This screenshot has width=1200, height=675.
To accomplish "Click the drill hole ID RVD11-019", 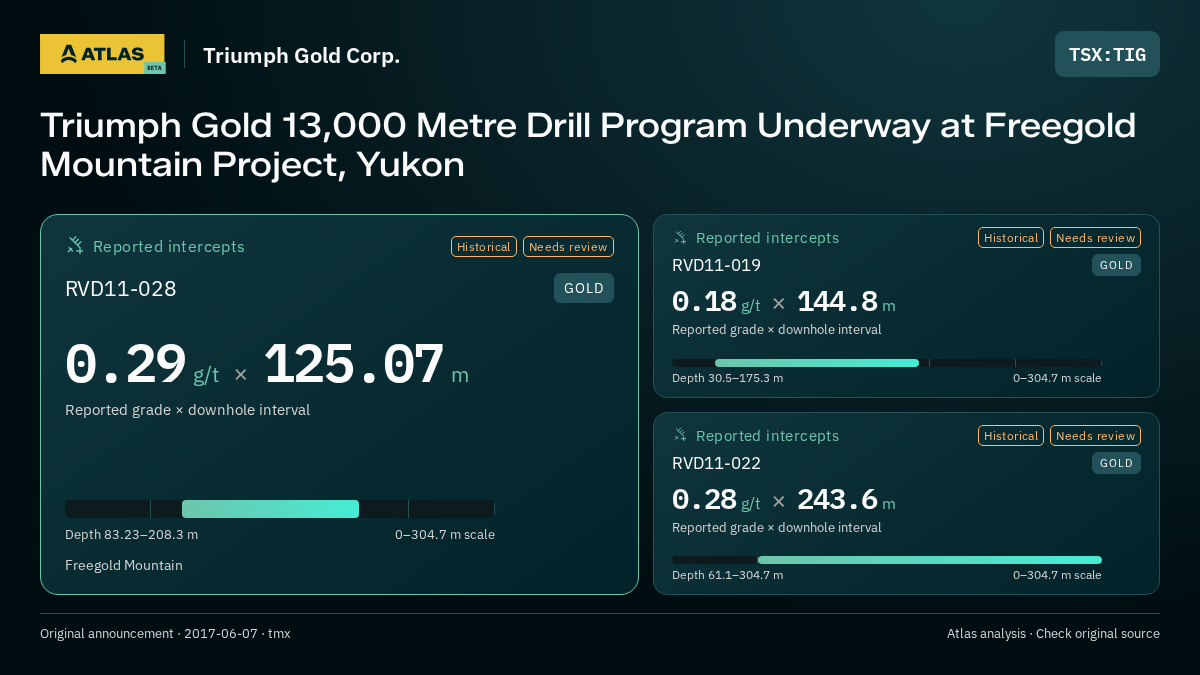I will point(716,266).
